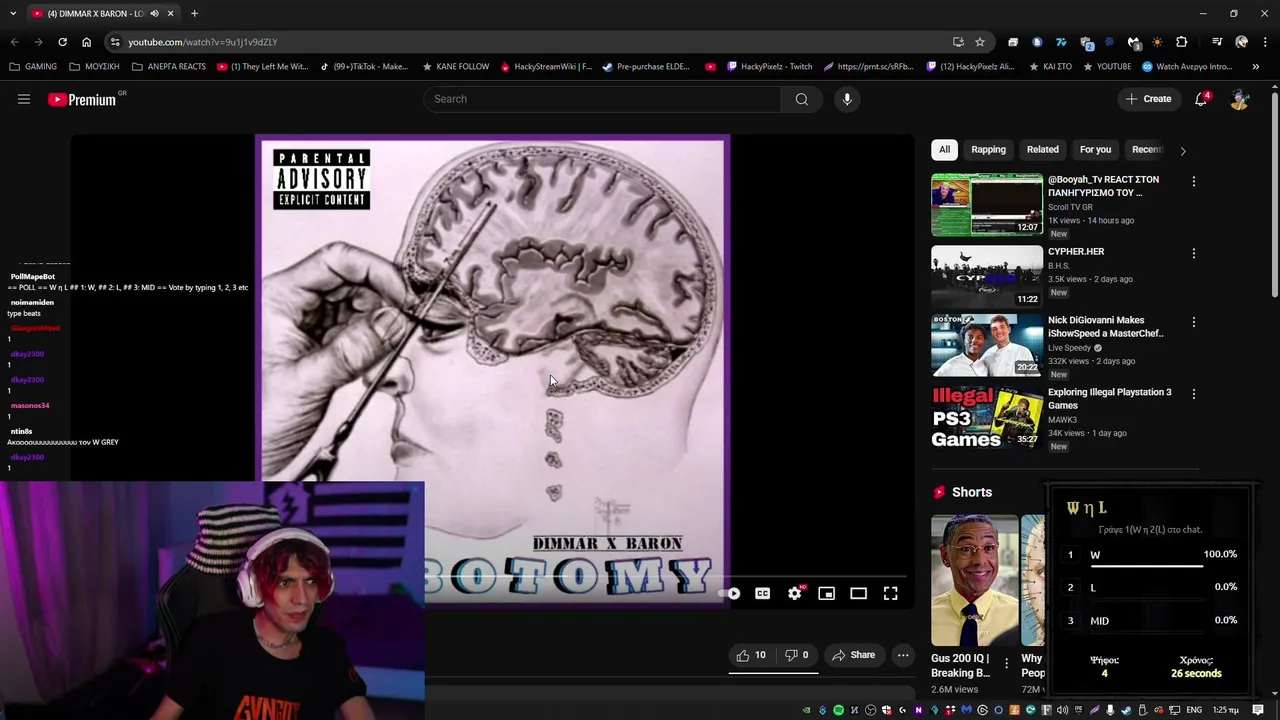Open Booyah_Tv React video thumbnail

(x=987, y=205)
